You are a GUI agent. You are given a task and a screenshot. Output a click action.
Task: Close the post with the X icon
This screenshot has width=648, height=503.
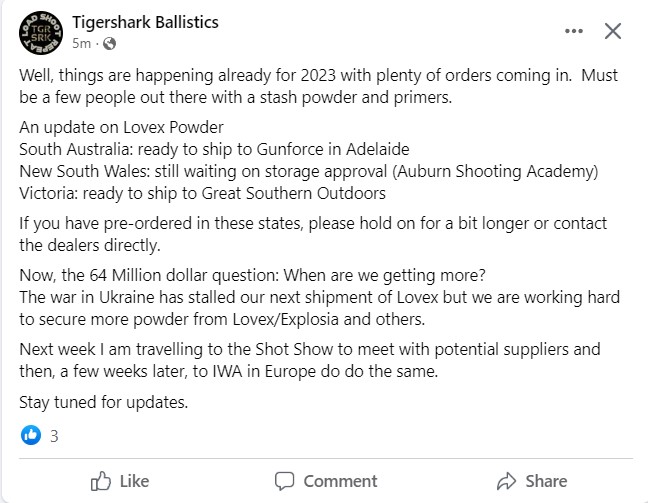612,31
